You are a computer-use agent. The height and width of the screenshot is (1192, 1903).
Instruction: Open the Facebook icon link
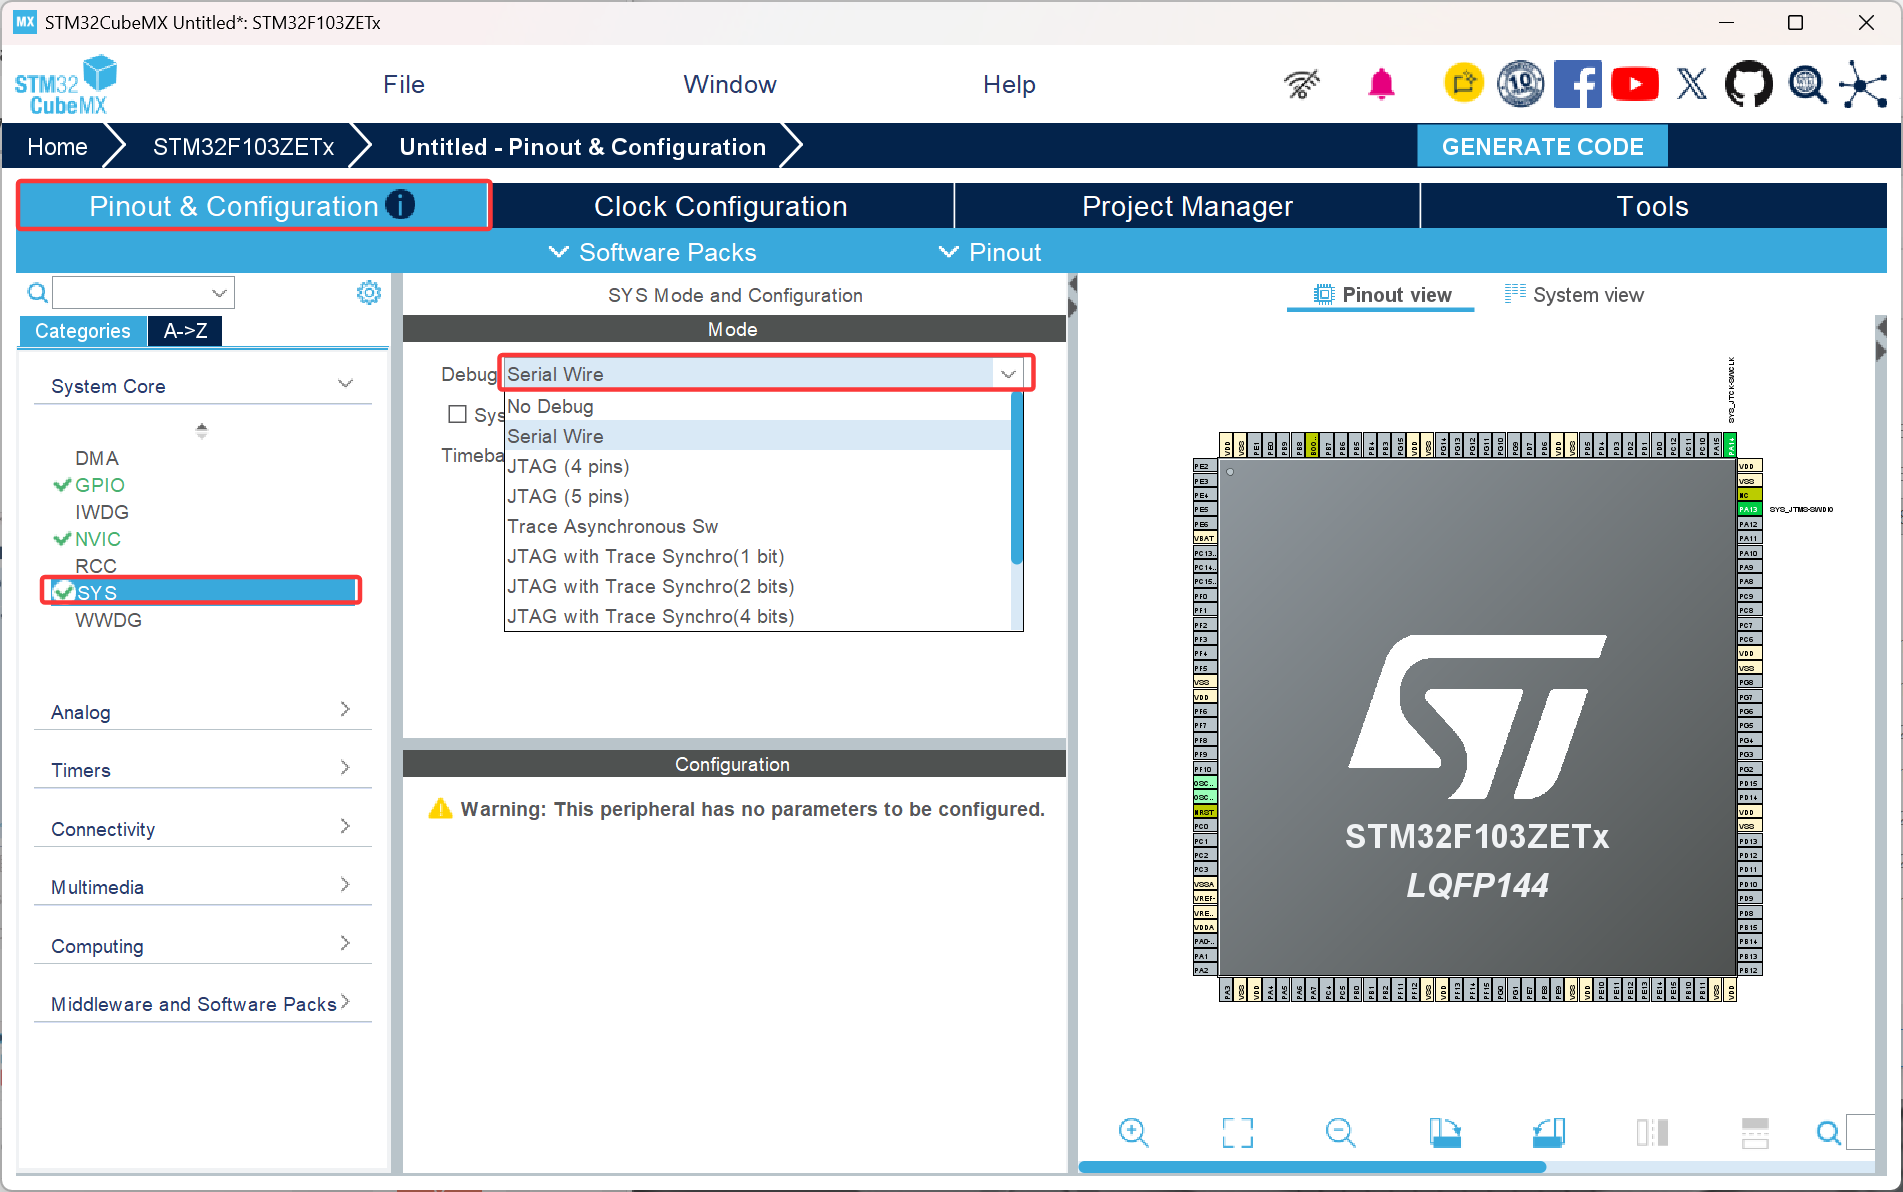(x=1577, y=84)
